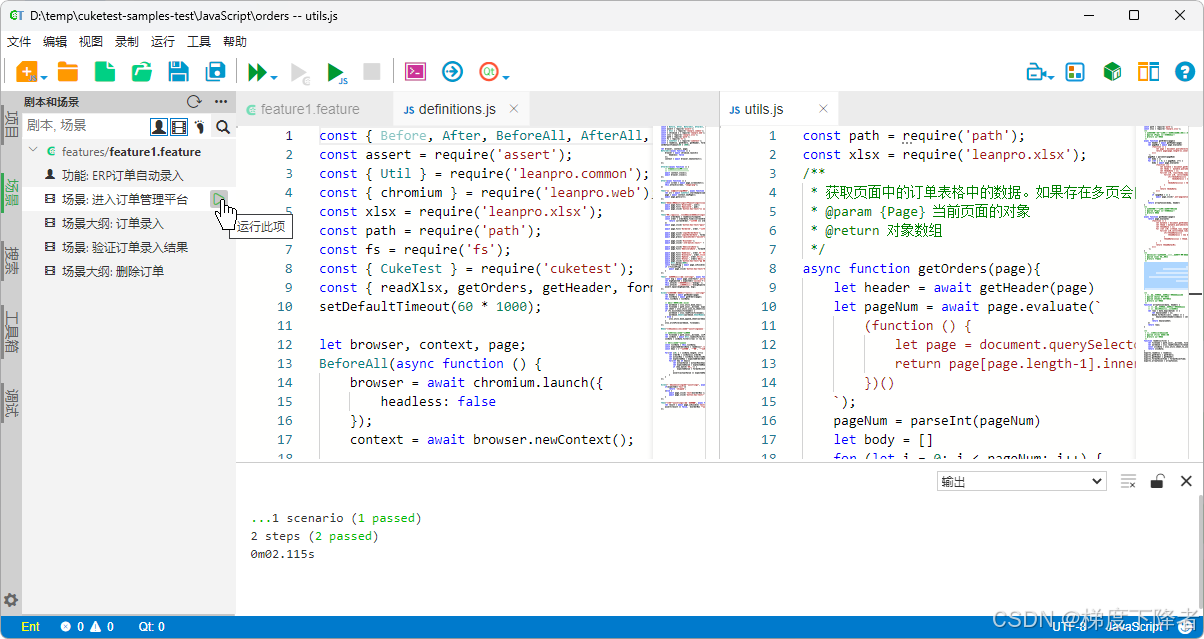Open settings via the gear icon
1204x639 pixels.
(11, 600)
